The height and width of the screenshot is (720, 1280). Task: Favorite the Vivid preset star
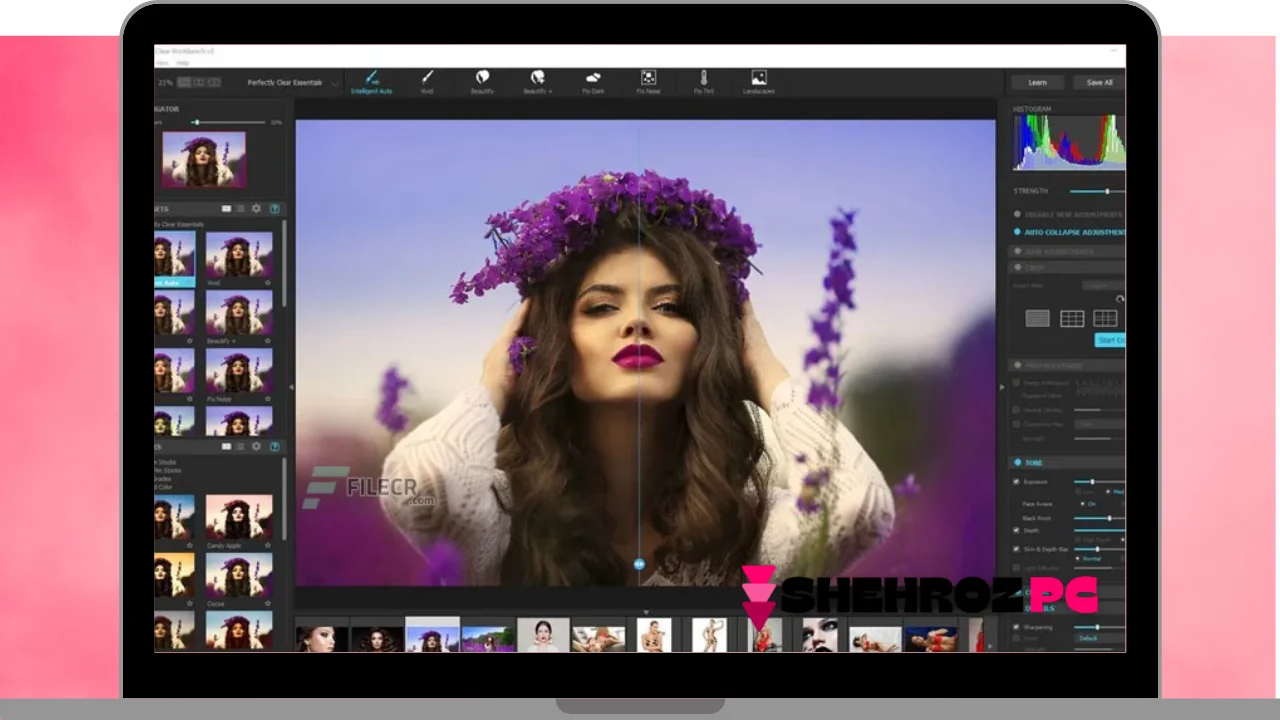267,283
